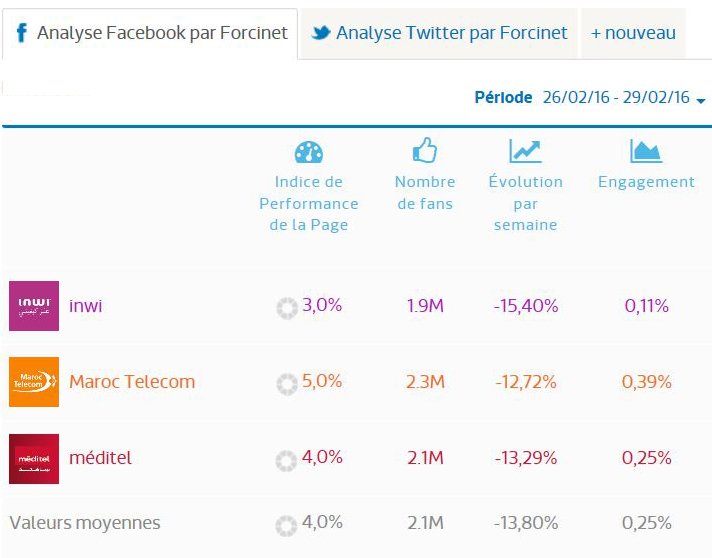Image resolution: width=712 pixels, height=558 pixels.
Task: Click the inwi logo thumbnail
Action: tap(34, 306)
